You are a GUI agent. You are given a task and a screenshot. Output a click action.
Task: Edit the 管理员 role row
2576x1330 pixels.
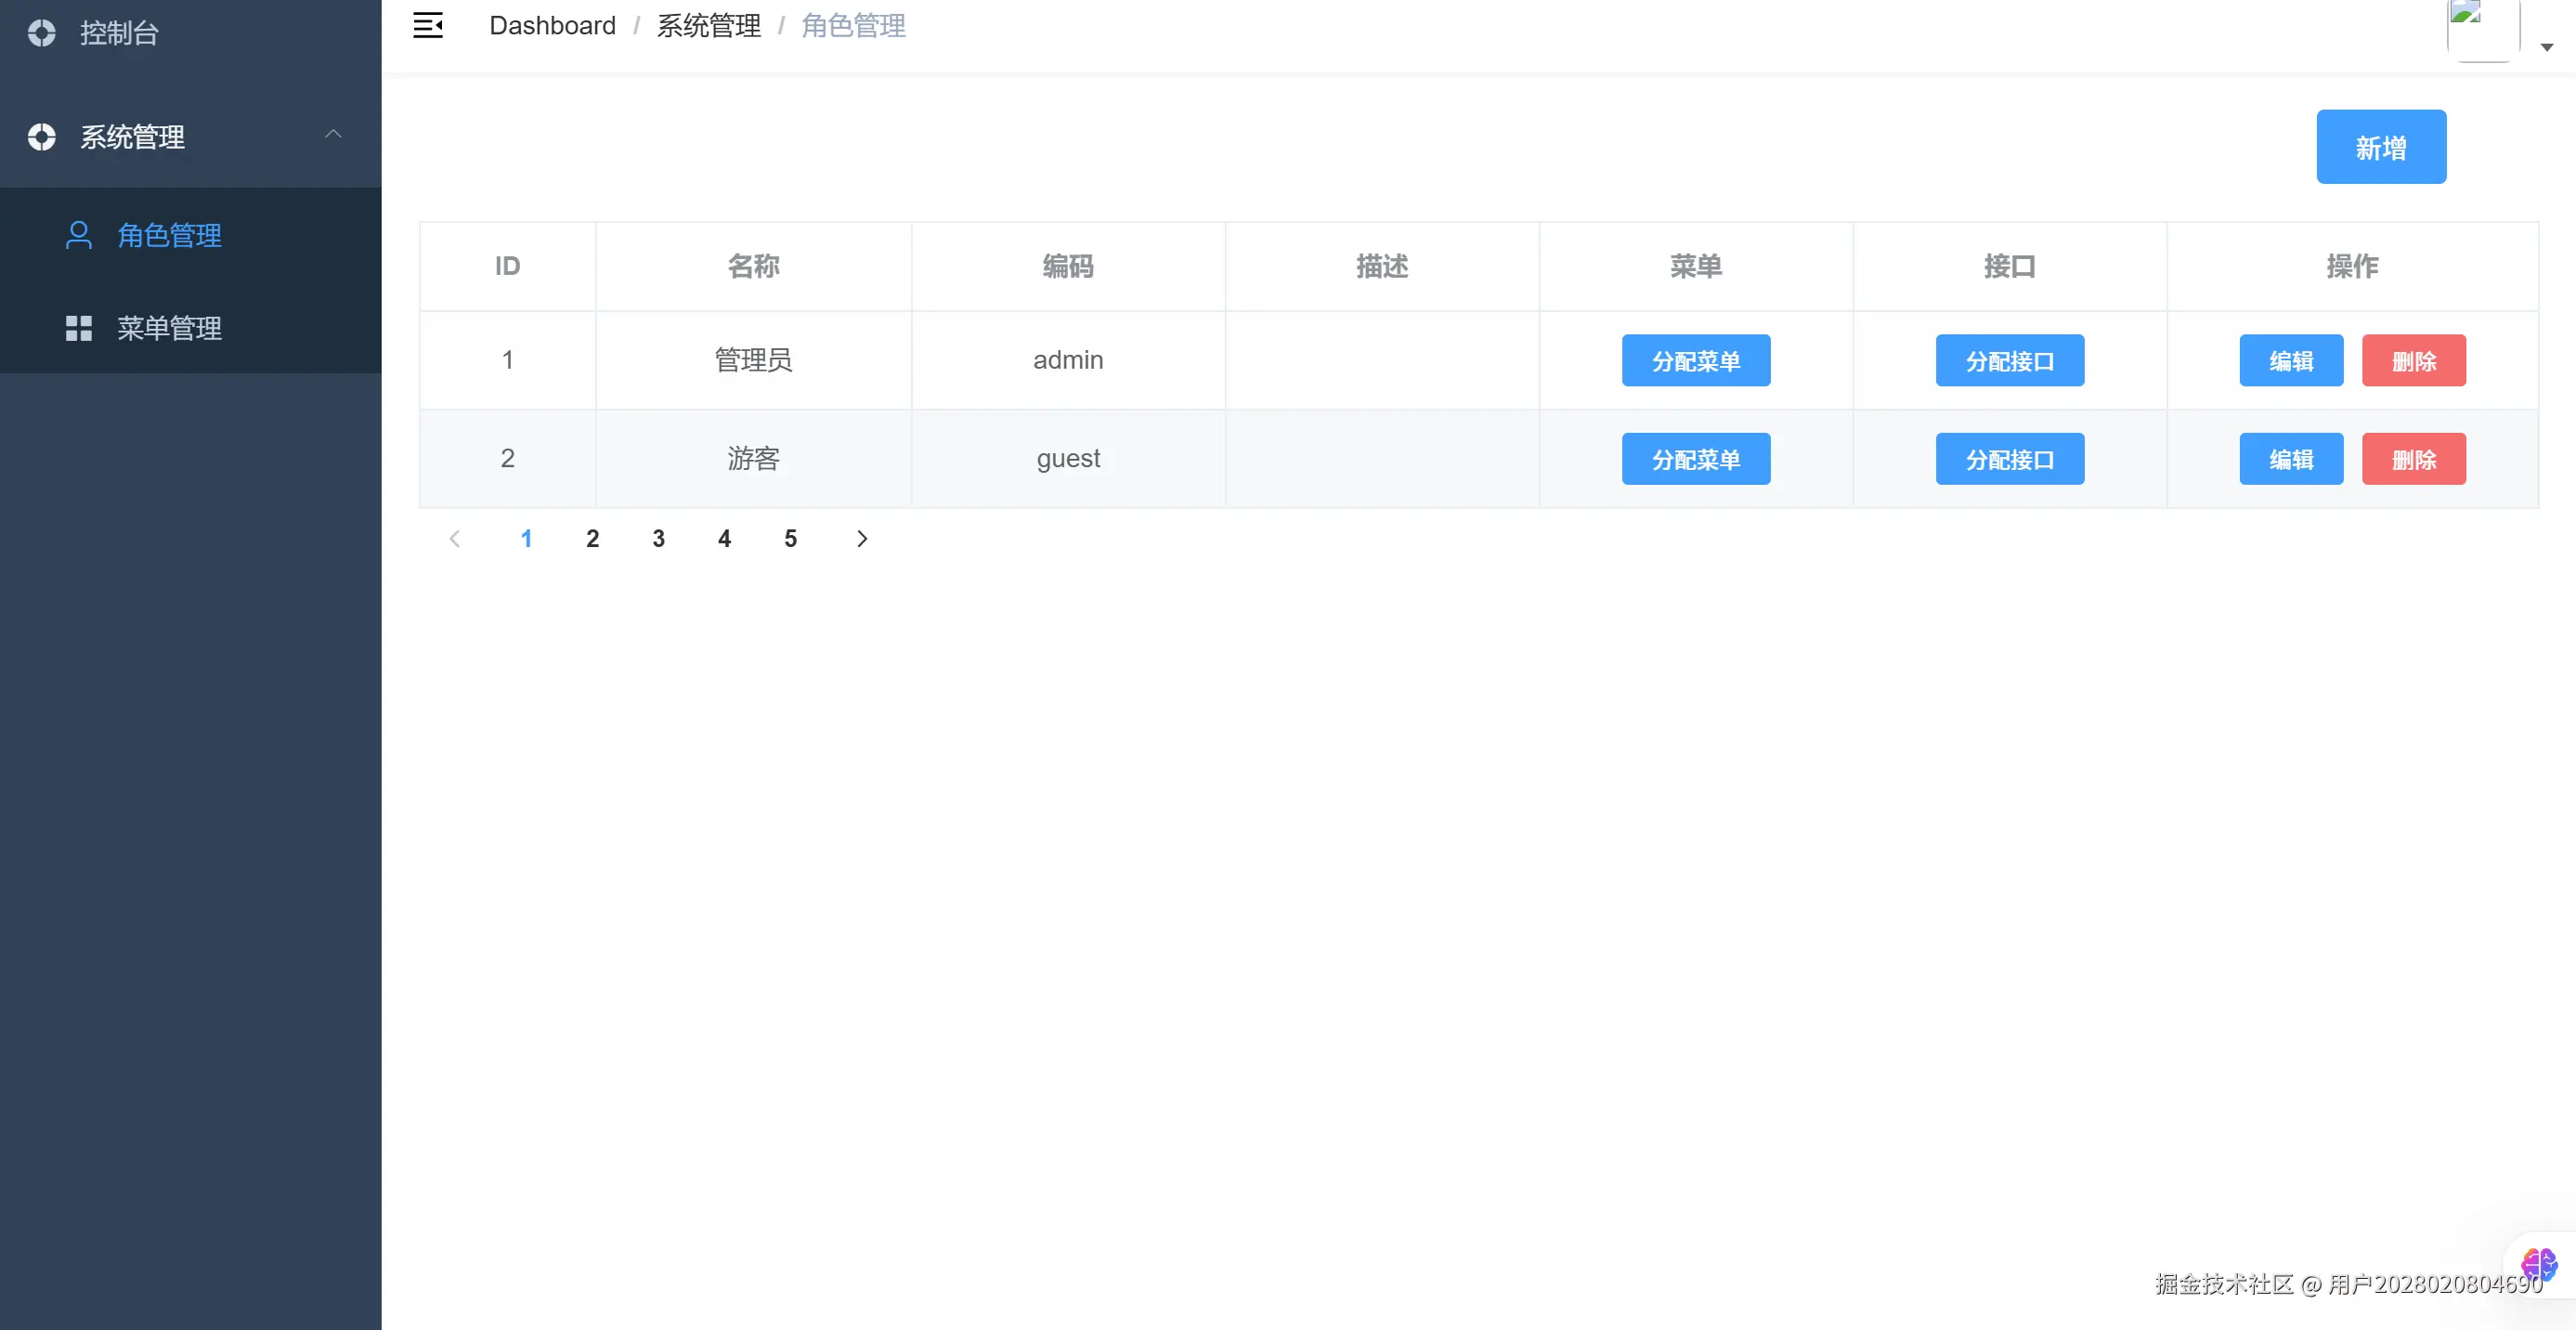pos(2290,361)
